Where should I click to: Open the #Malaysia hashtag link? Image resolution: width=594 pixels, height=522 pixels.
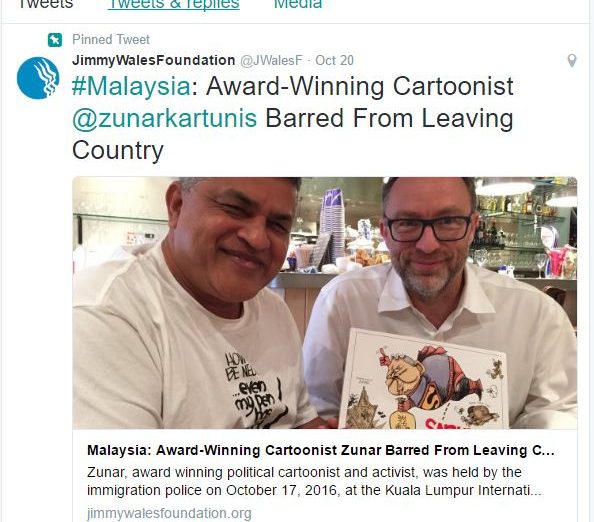131,87
